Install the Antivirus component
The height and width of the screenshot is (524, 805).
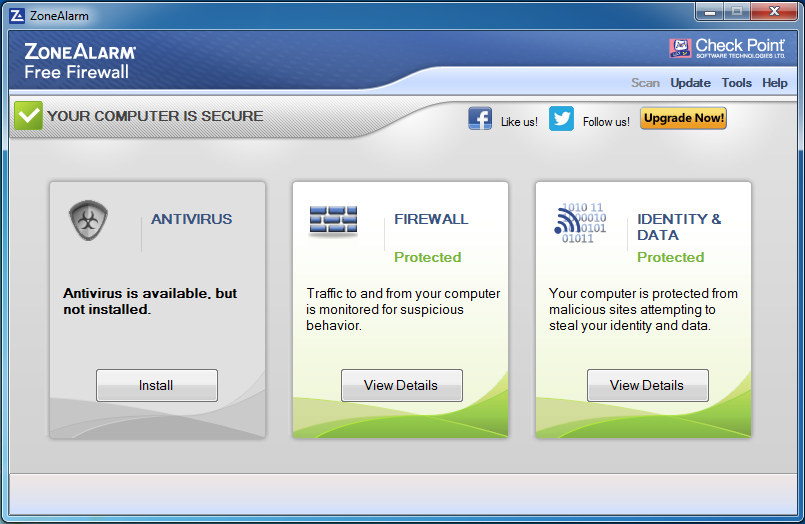[x=157, y=385]
